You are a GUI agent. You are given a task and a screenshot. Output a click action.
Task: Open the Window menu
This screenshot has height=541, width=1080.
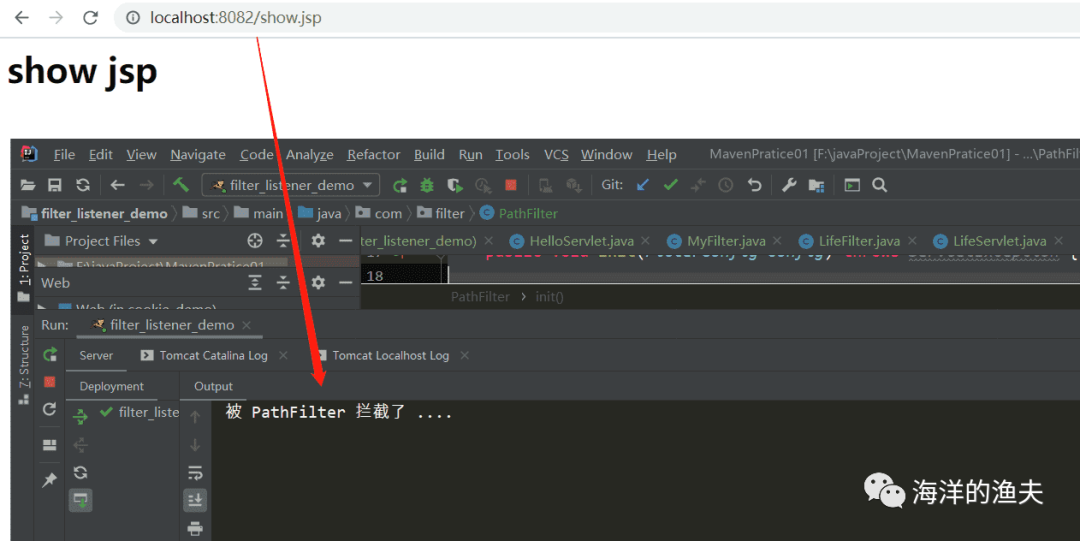point(606,154)
